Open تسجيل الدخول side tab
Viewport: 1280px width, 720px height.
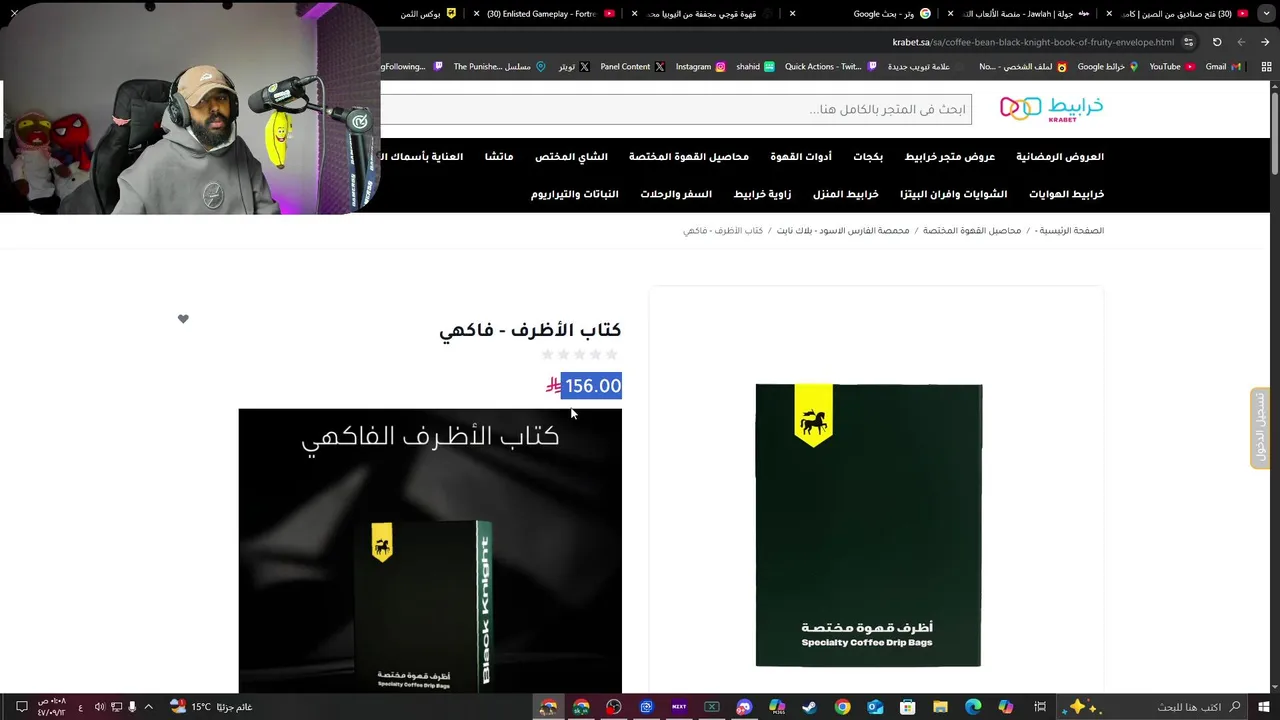point(1260,428)
